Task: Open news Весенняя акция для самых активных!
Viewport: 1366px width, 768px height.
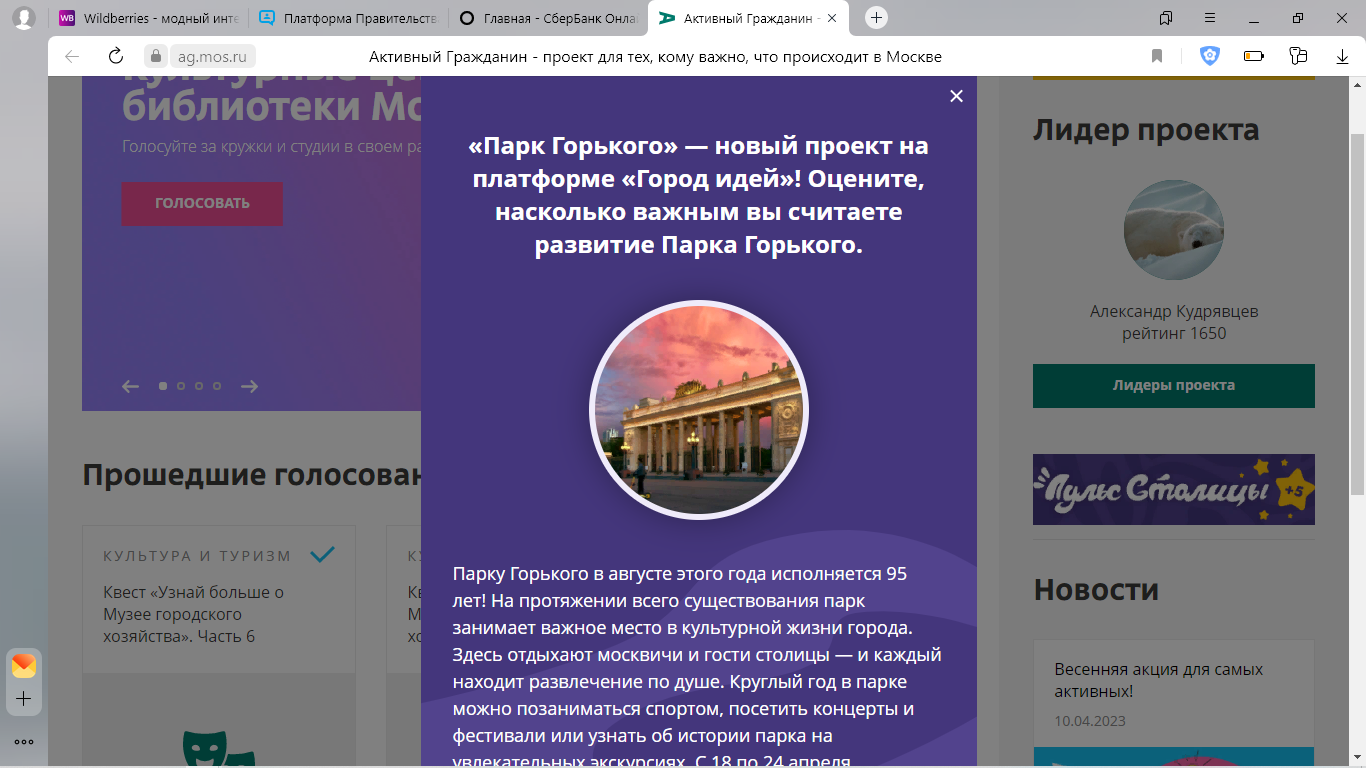Action: click(x=1159, y=680)
